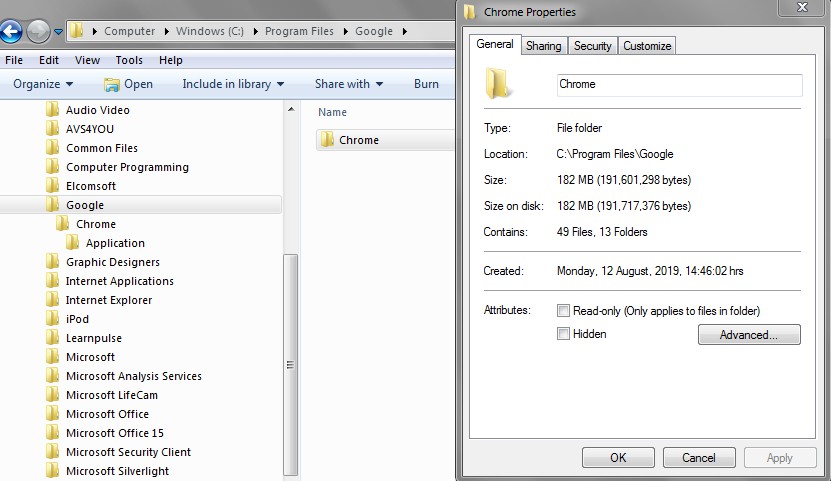Switch to Security tab in Chrome Properties

(593, 46)
